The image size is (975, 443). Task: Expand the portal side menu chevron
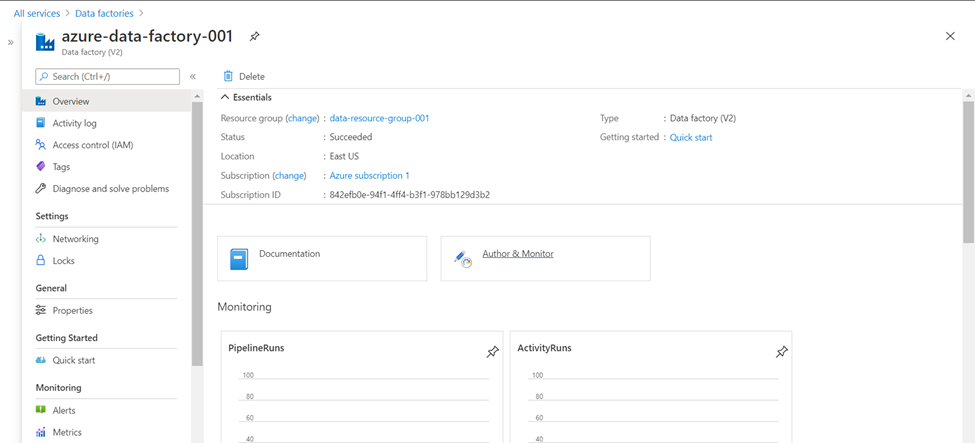pos(11,42)
